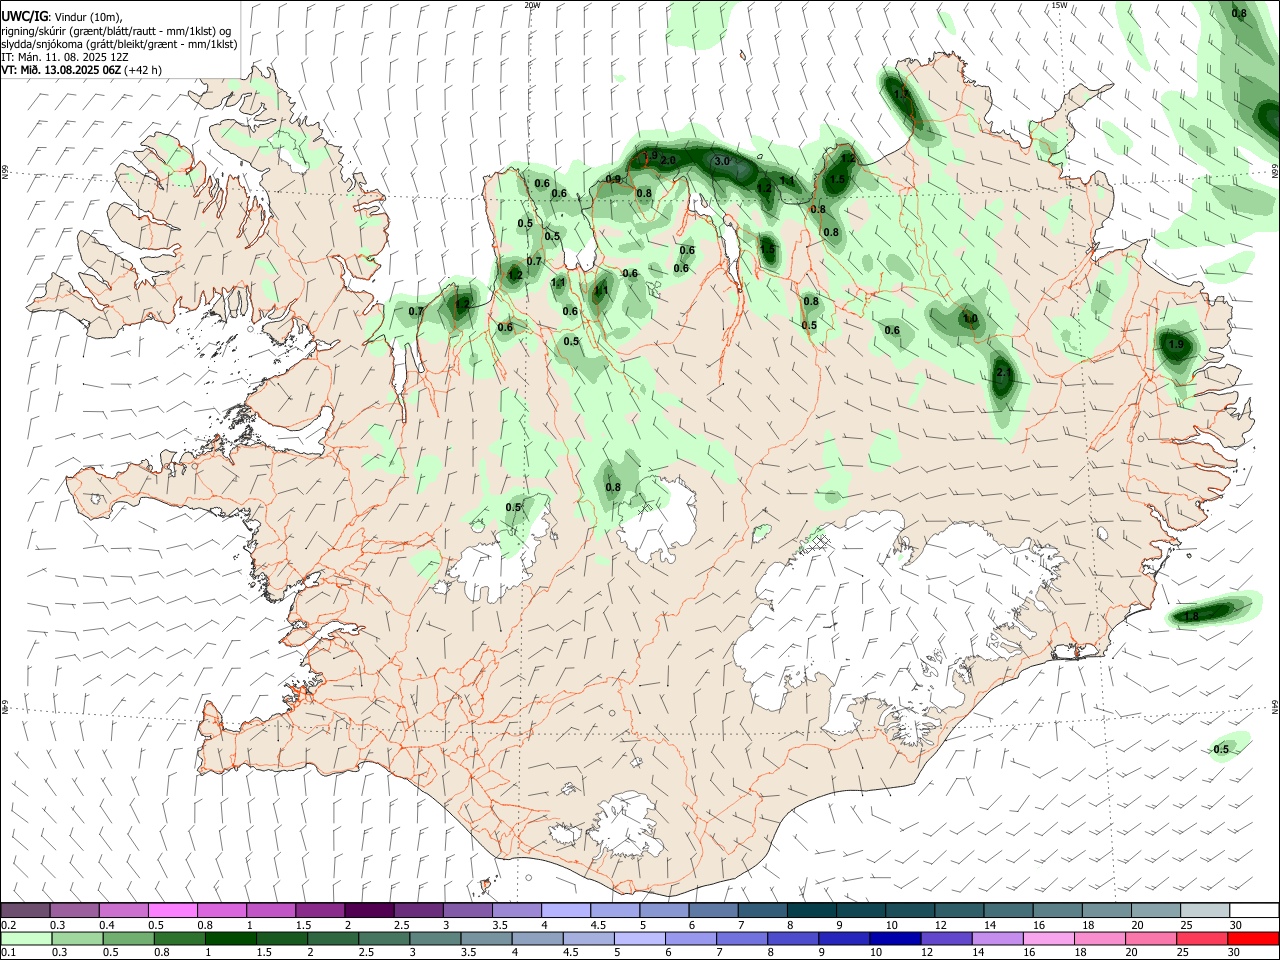Click the '15W' longitude label at the top

[x=1059, y=5]
